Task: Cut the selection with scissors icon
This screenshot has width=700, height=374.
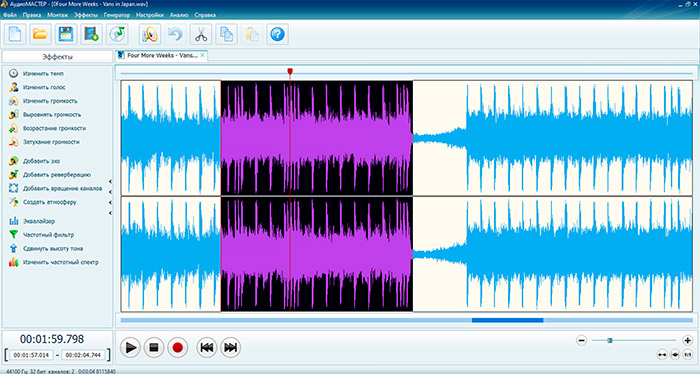Action: click(201, 34)
